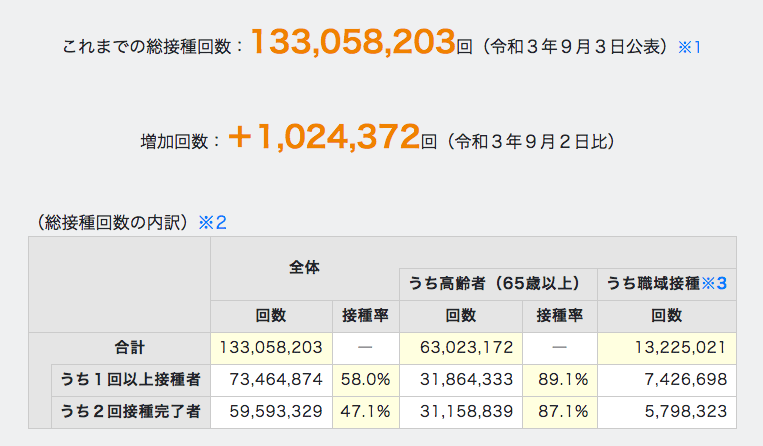Select the 47.1% vaccination rate cell
The width and height of the screenshot is (763, 446).
[365, 411]
